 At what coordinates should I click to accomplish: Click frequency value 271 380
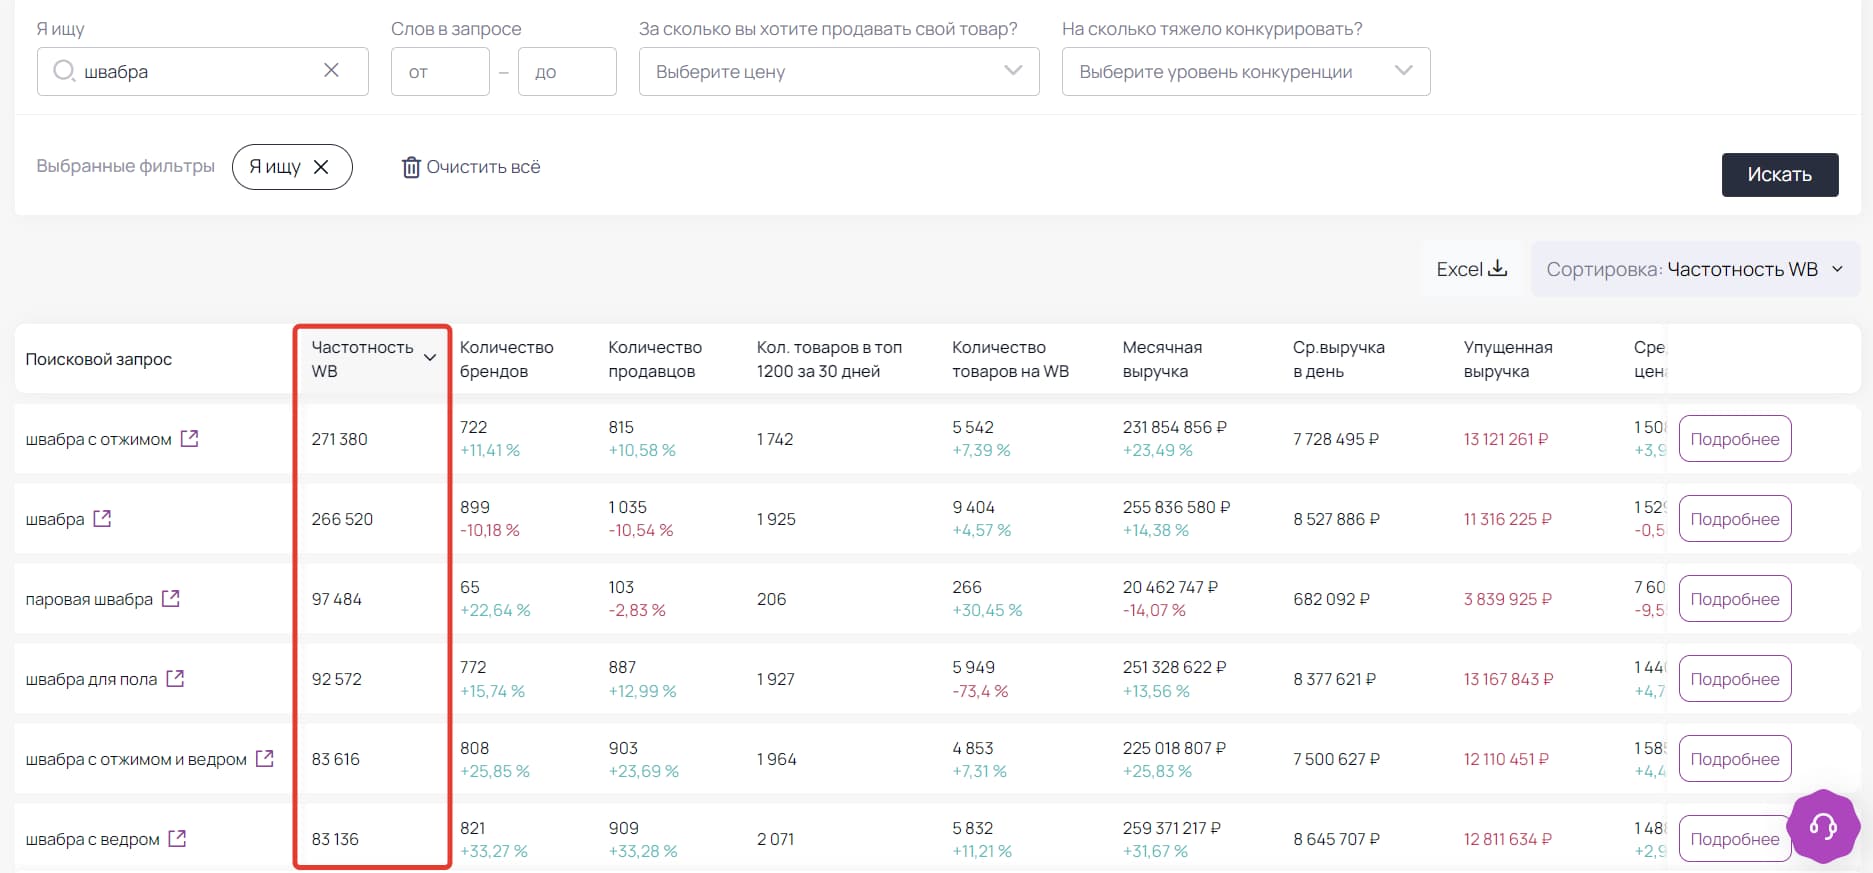[x=339, y=439]
